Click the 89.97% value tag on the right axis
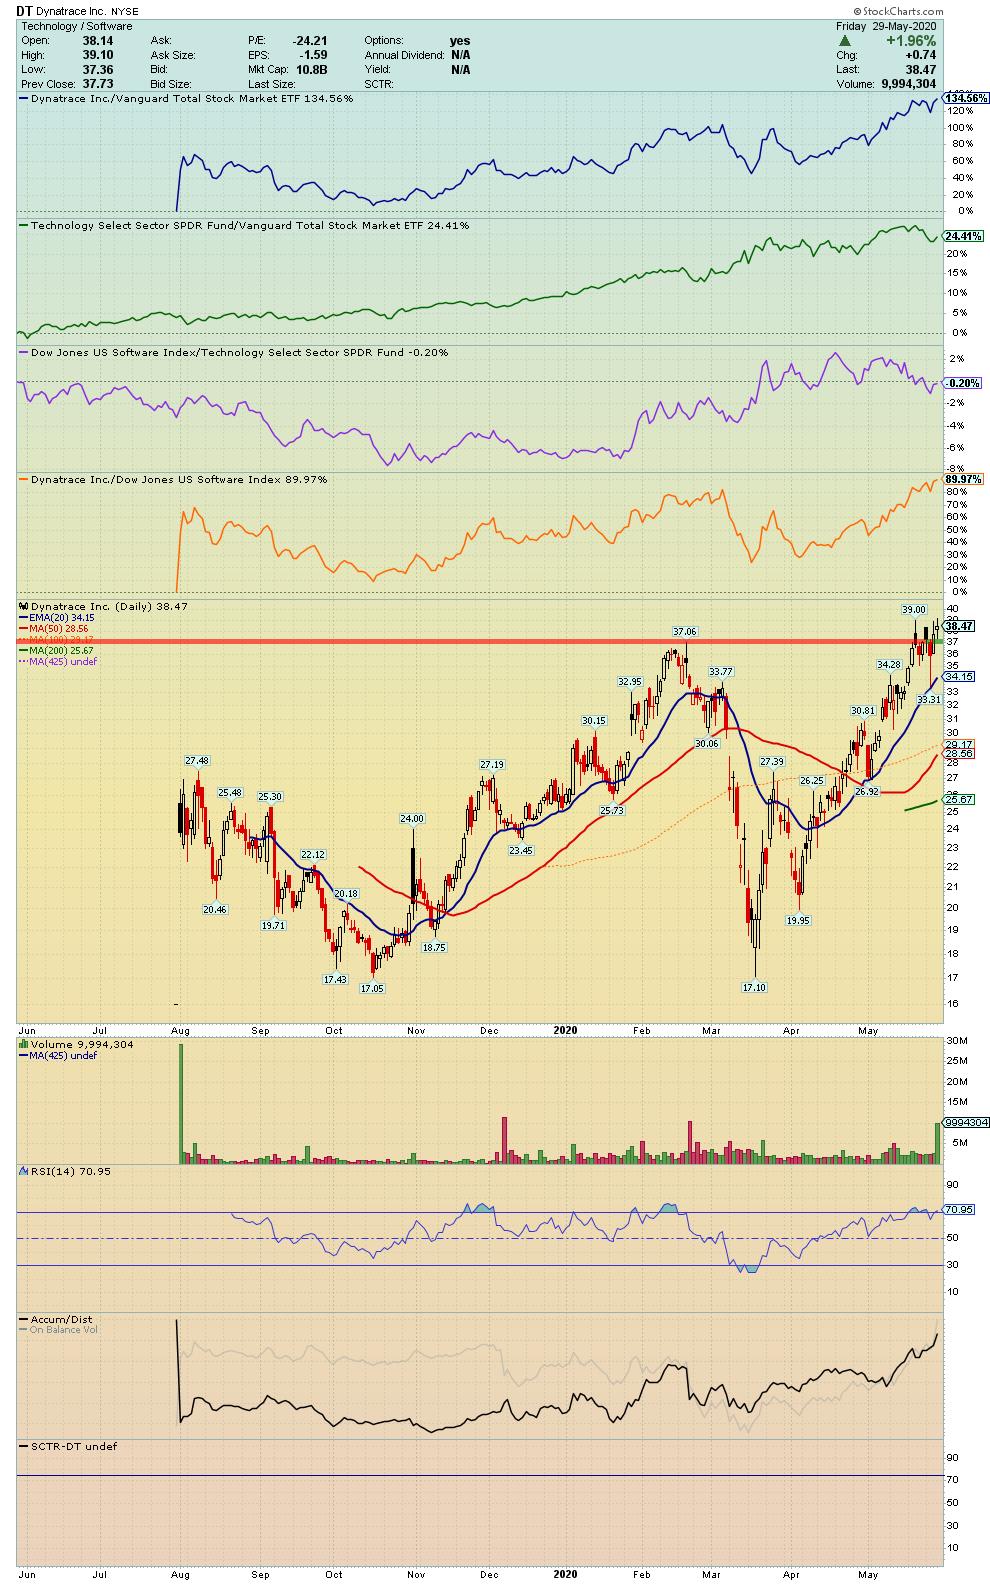Screen dimensions: 990x1584 click(965, 479)
